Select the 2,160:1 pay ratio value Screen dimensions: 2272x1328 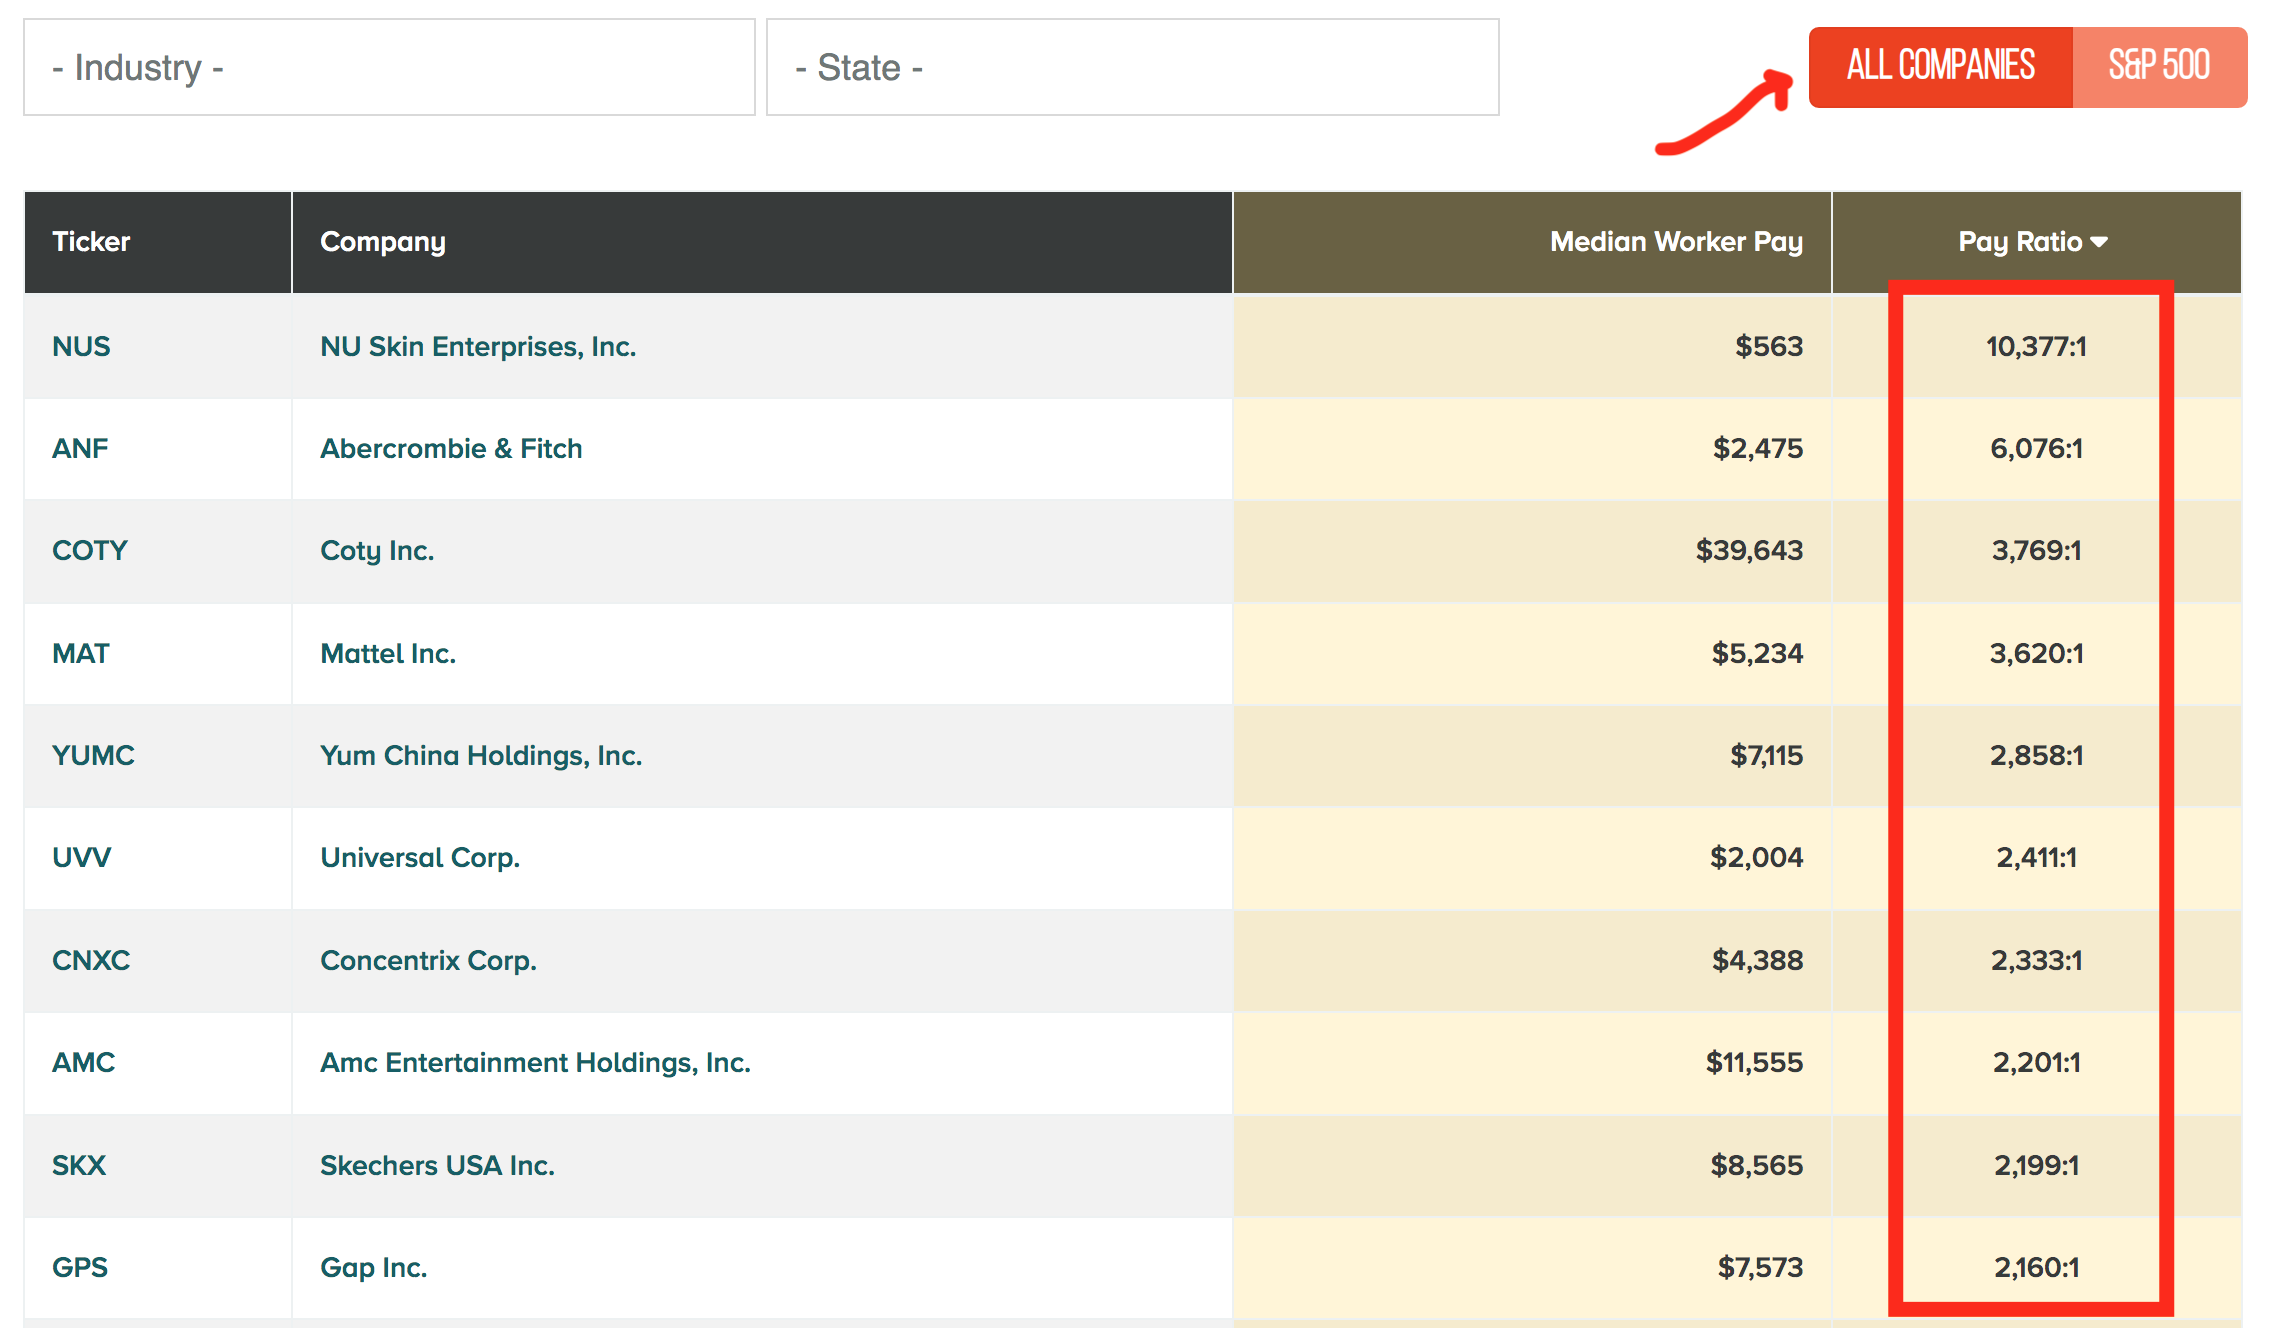click(x=2036, y=1267)
